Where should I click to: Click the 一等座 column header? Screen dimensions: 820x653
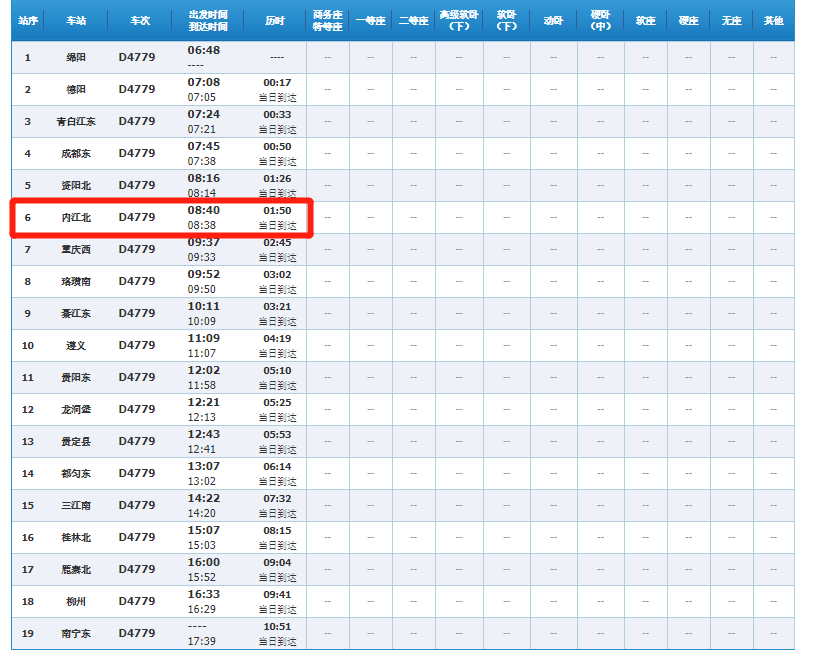pos(371,21)
